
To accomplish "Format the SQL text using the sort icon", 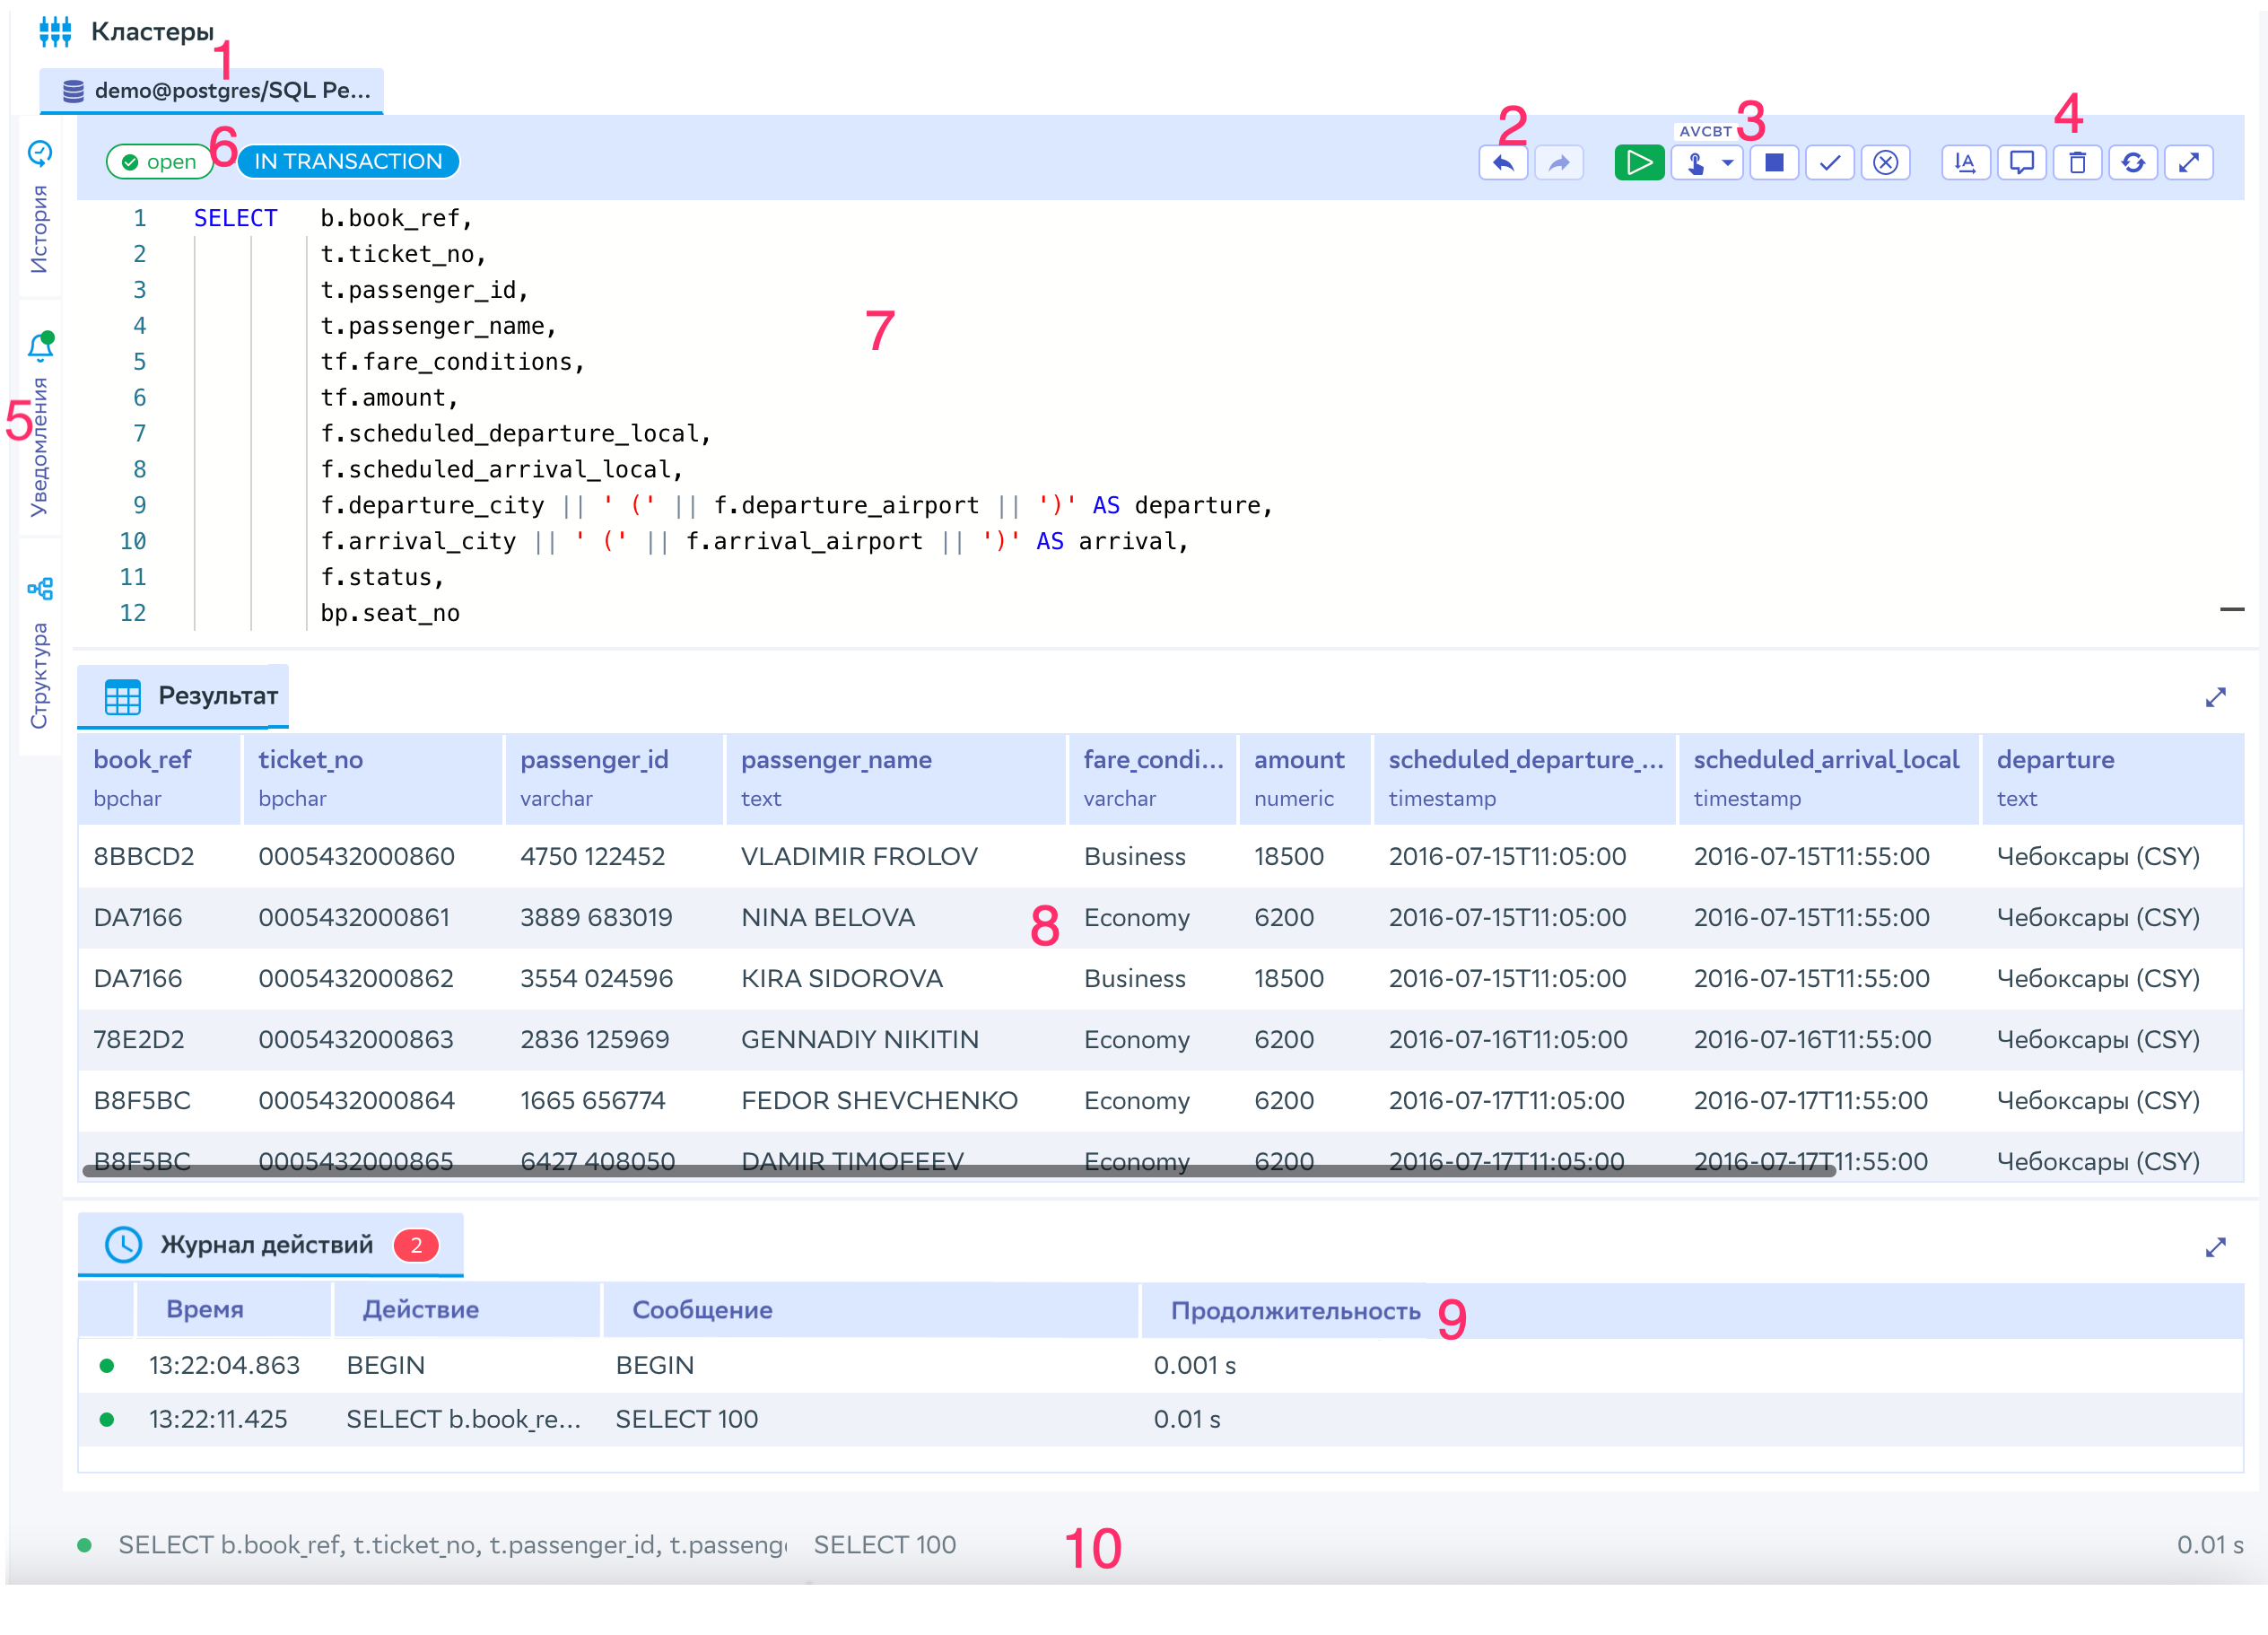I will [1965, 162].
